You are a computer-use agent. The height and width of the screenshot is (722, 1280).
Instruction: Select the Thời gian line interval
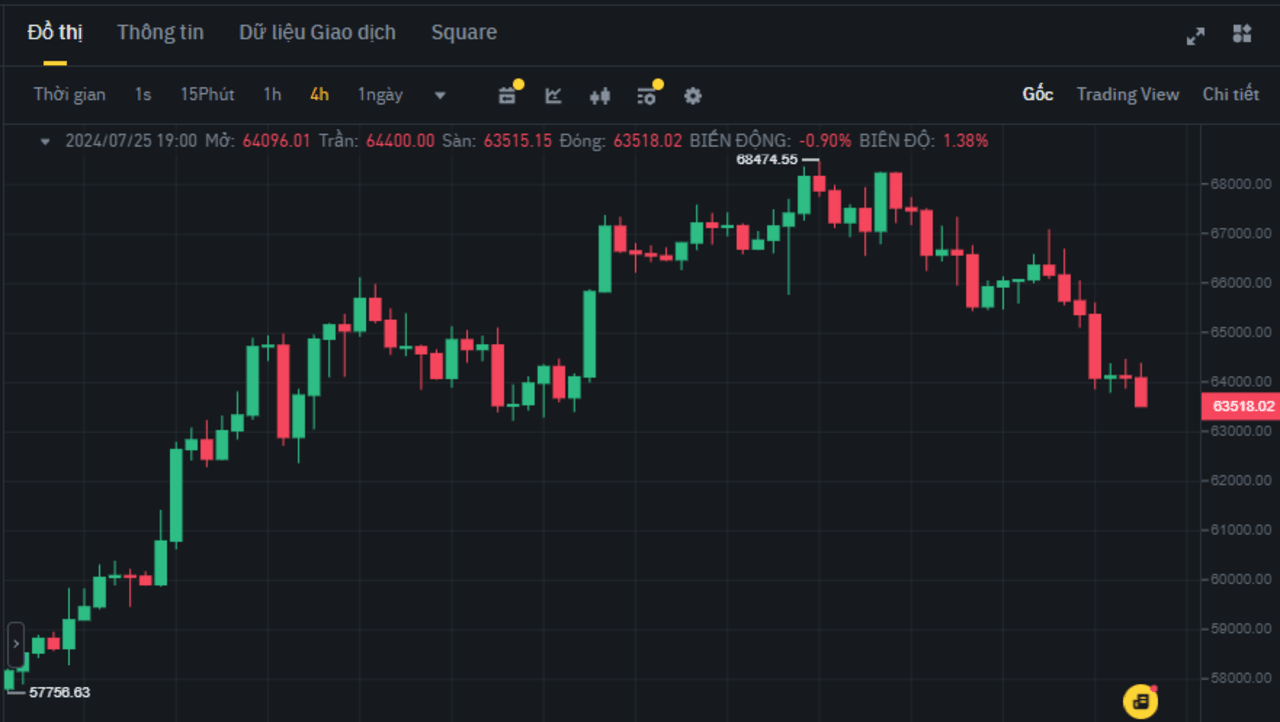(x=69, y=94)
